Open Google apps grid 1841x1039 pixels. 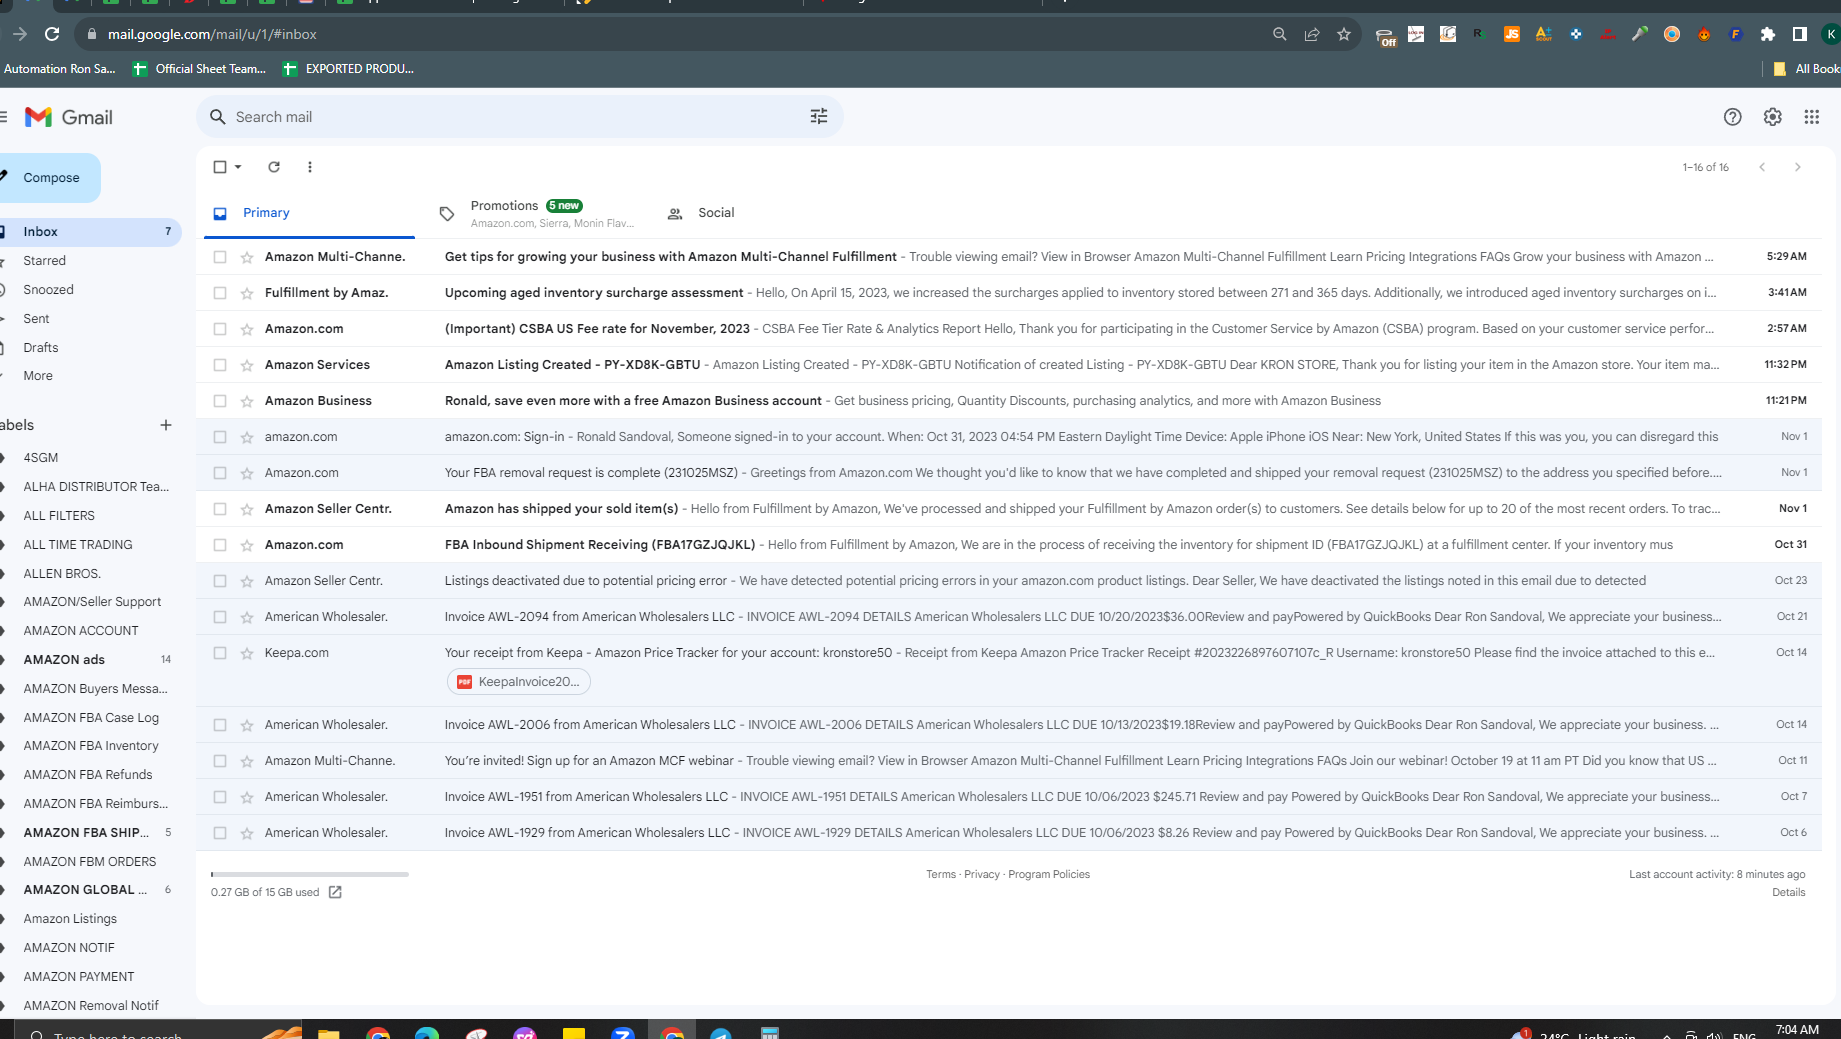tap(1812, 117)
